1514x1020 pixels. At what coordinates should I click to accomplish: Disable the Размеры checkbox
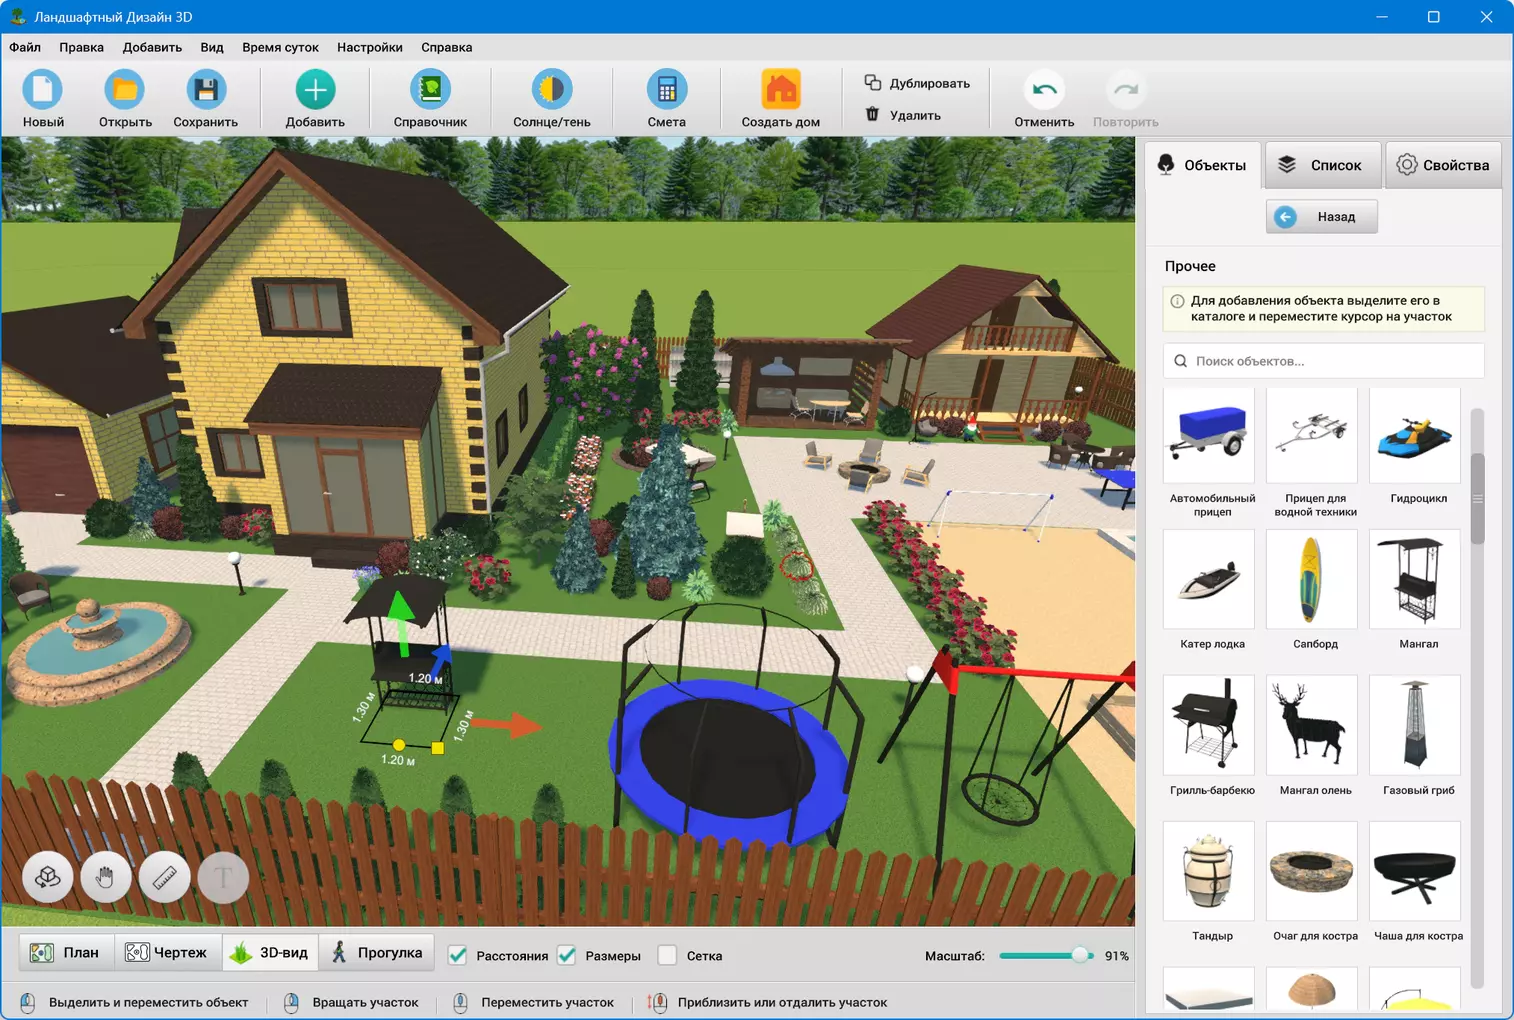567,955
